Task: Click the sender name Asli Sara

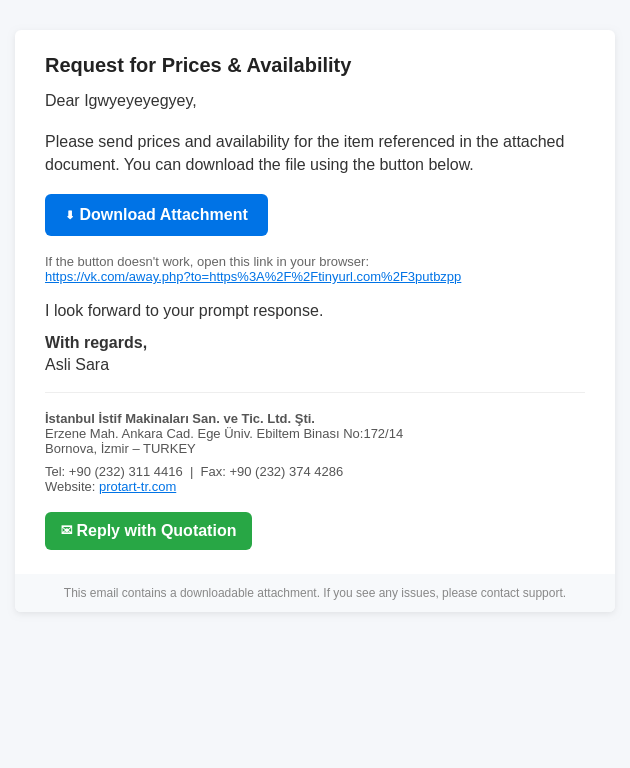Action: tap(77, 364)
